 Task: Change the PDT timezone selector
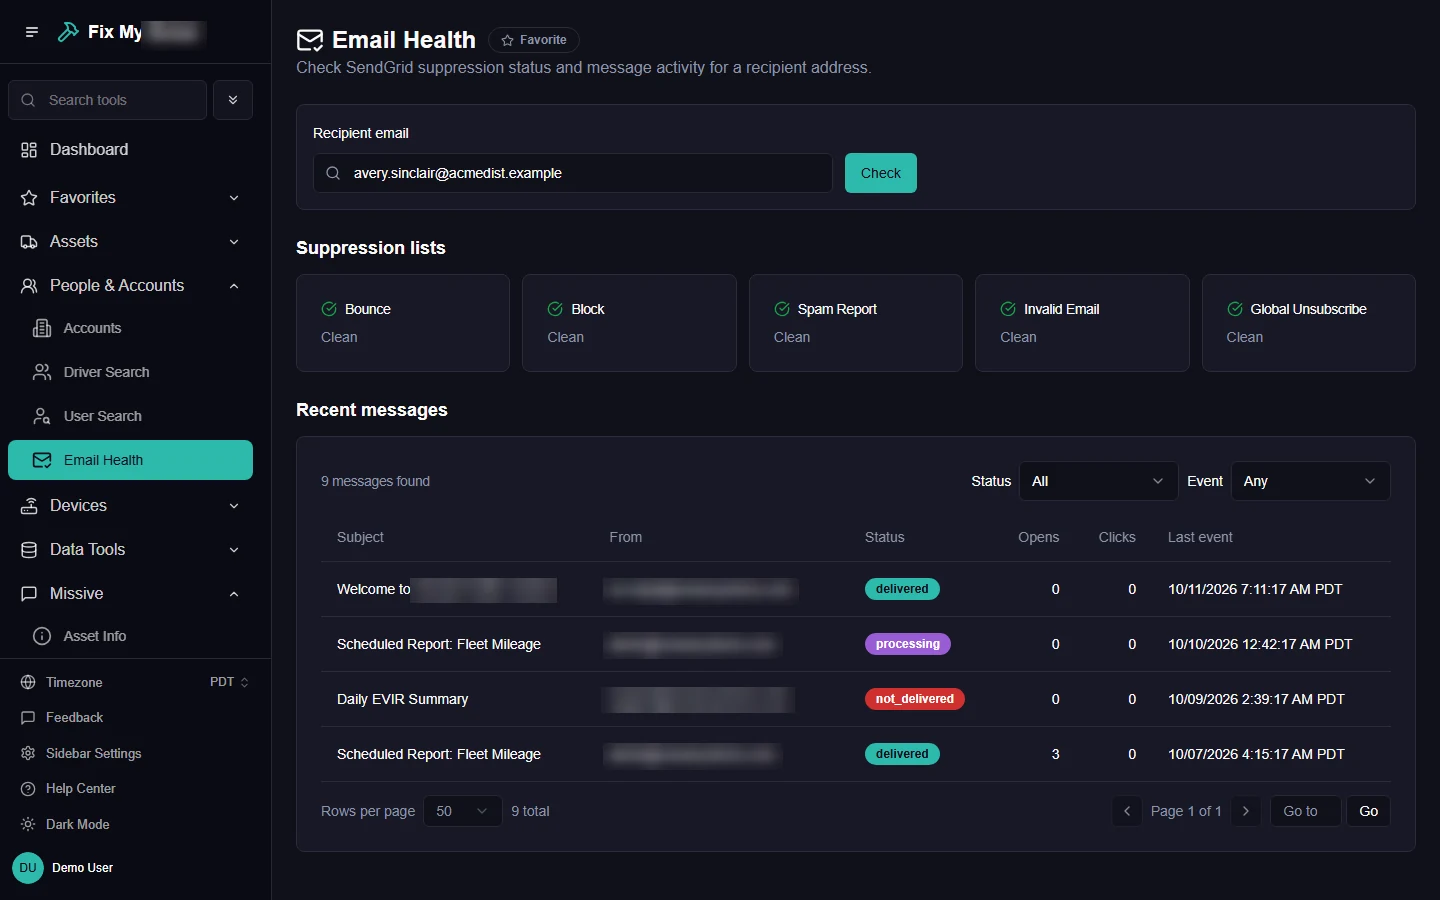229,682
